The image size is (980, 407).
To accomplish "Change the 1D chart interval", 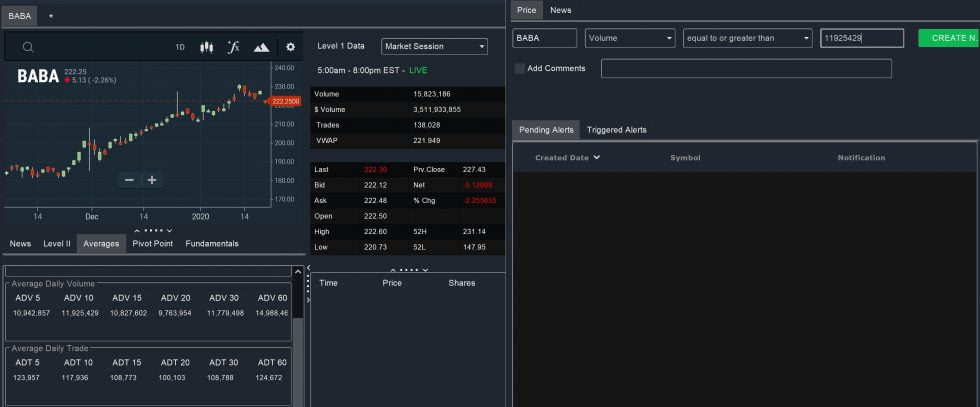I will [x=180, y=47].
